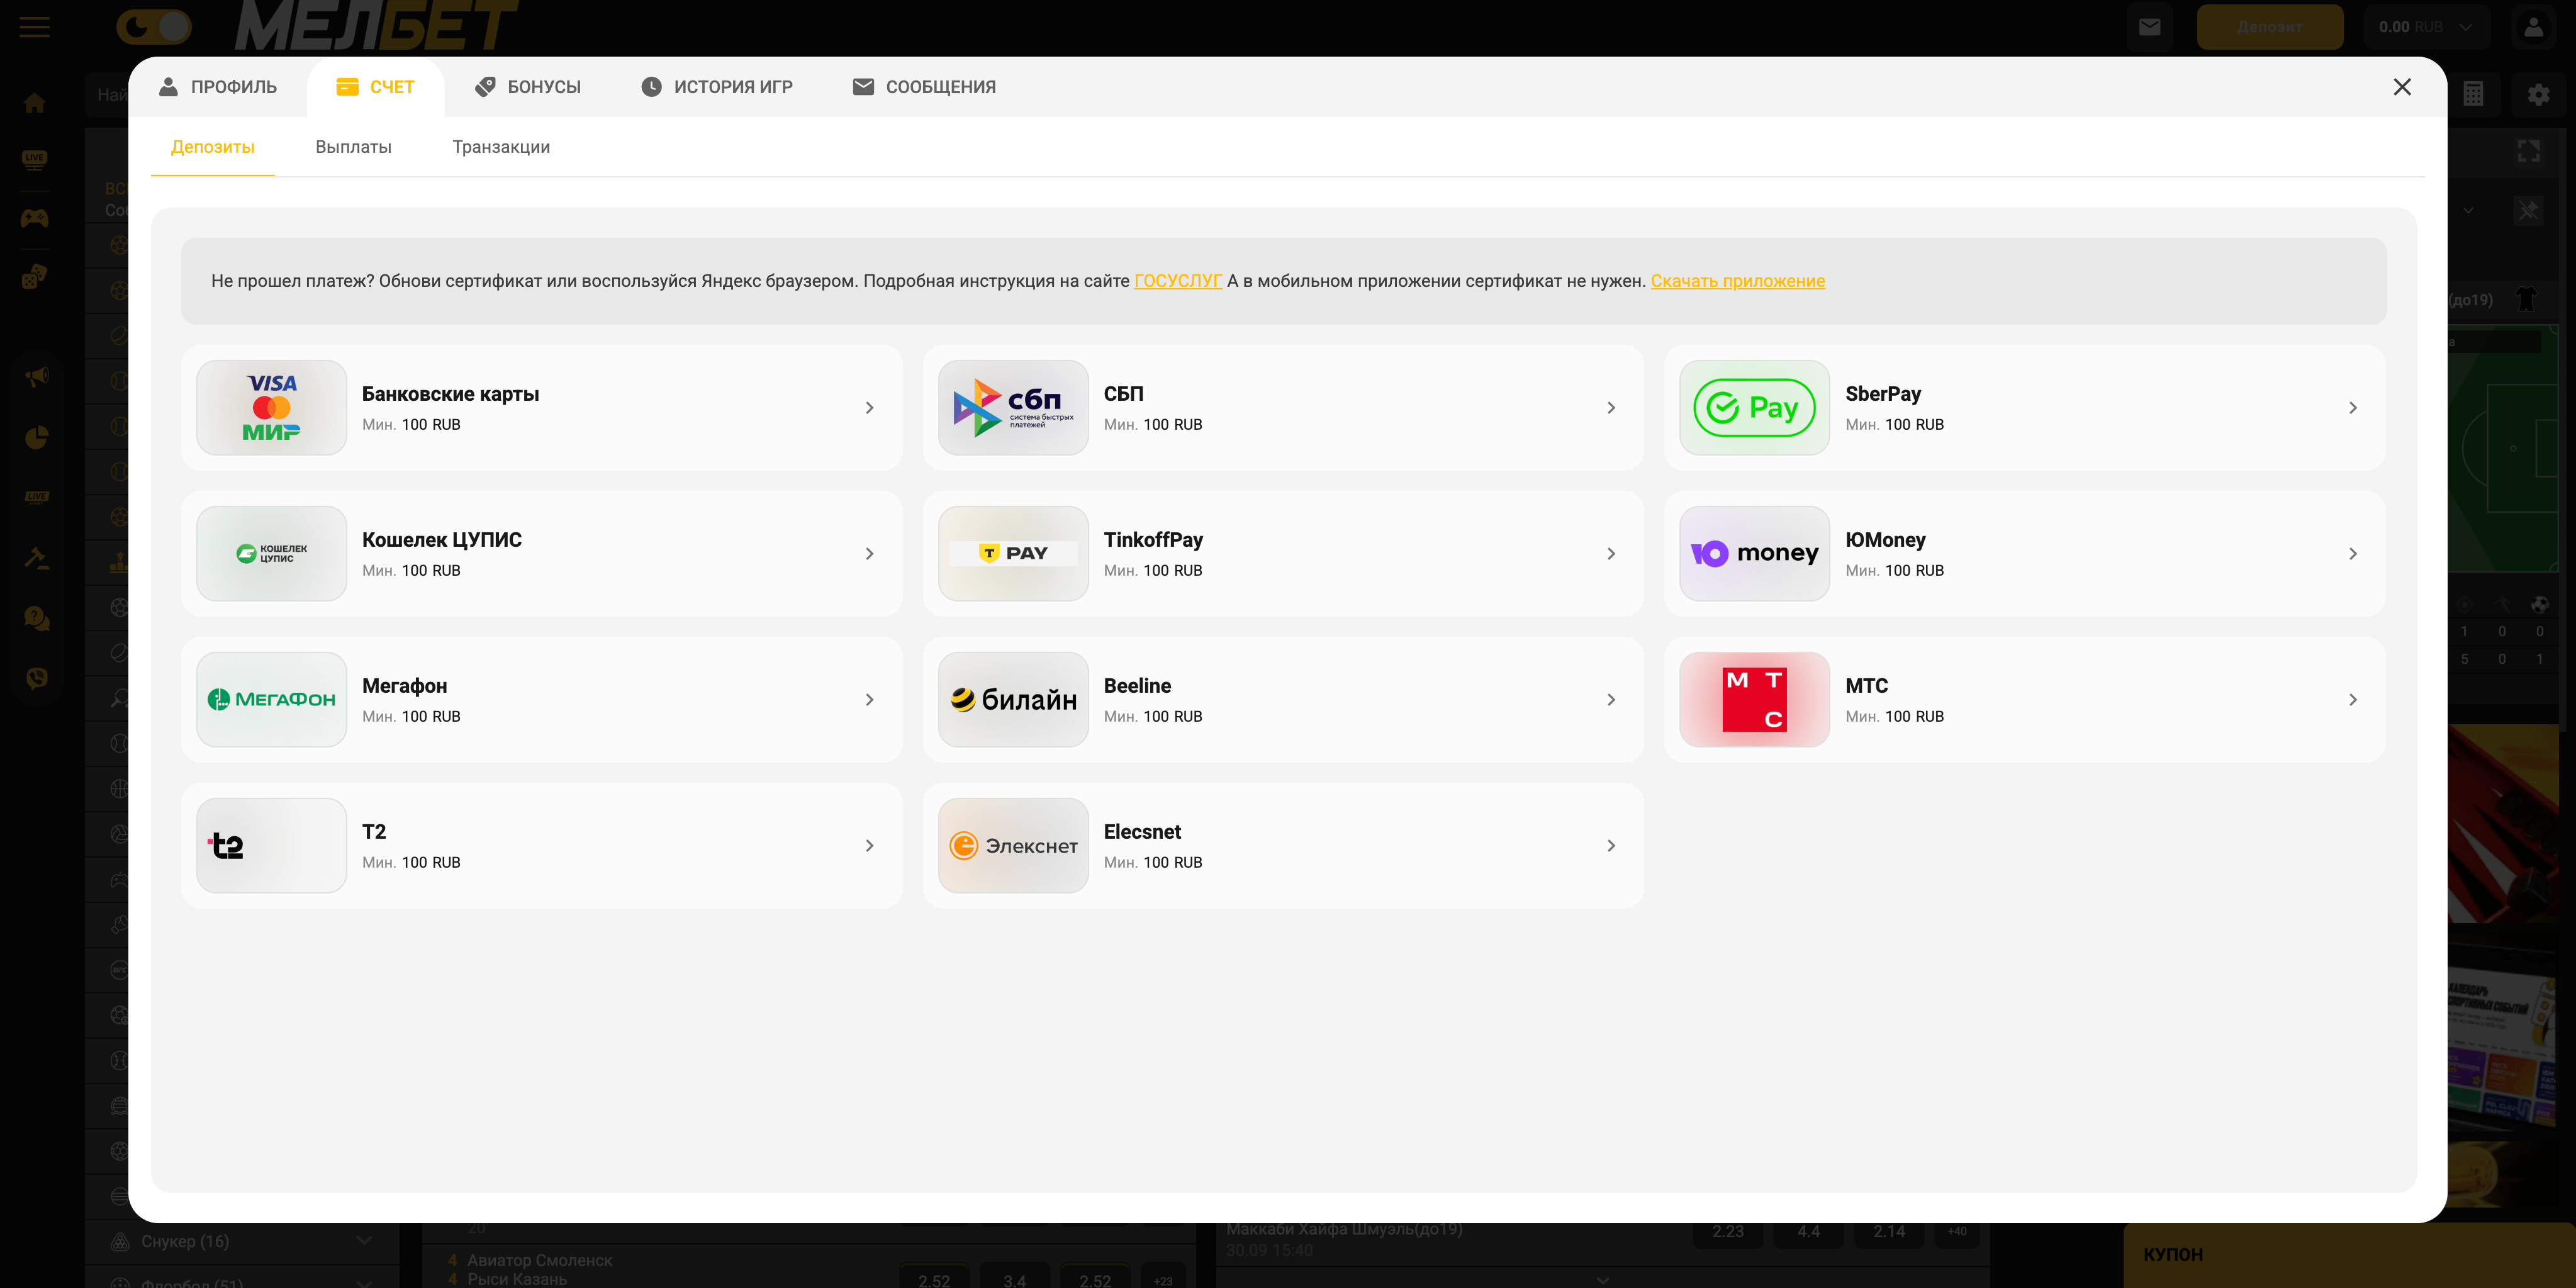
Task: Open the Транзакции tab
Action: (x=500, y=147)
